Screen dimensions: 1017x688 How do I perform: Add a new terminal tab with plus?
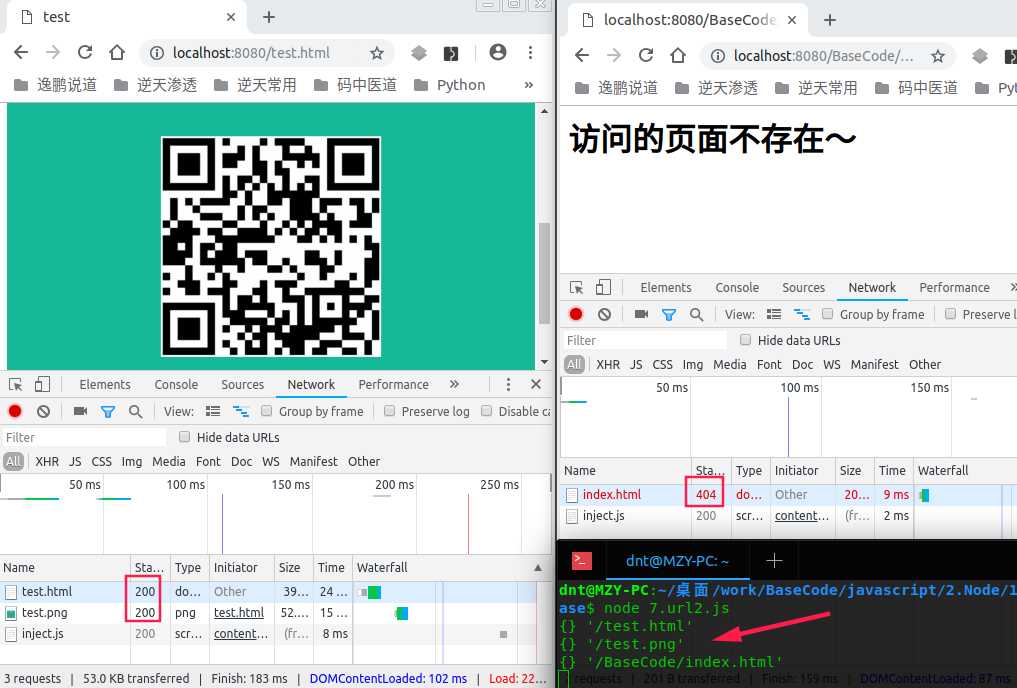(774, 560)
